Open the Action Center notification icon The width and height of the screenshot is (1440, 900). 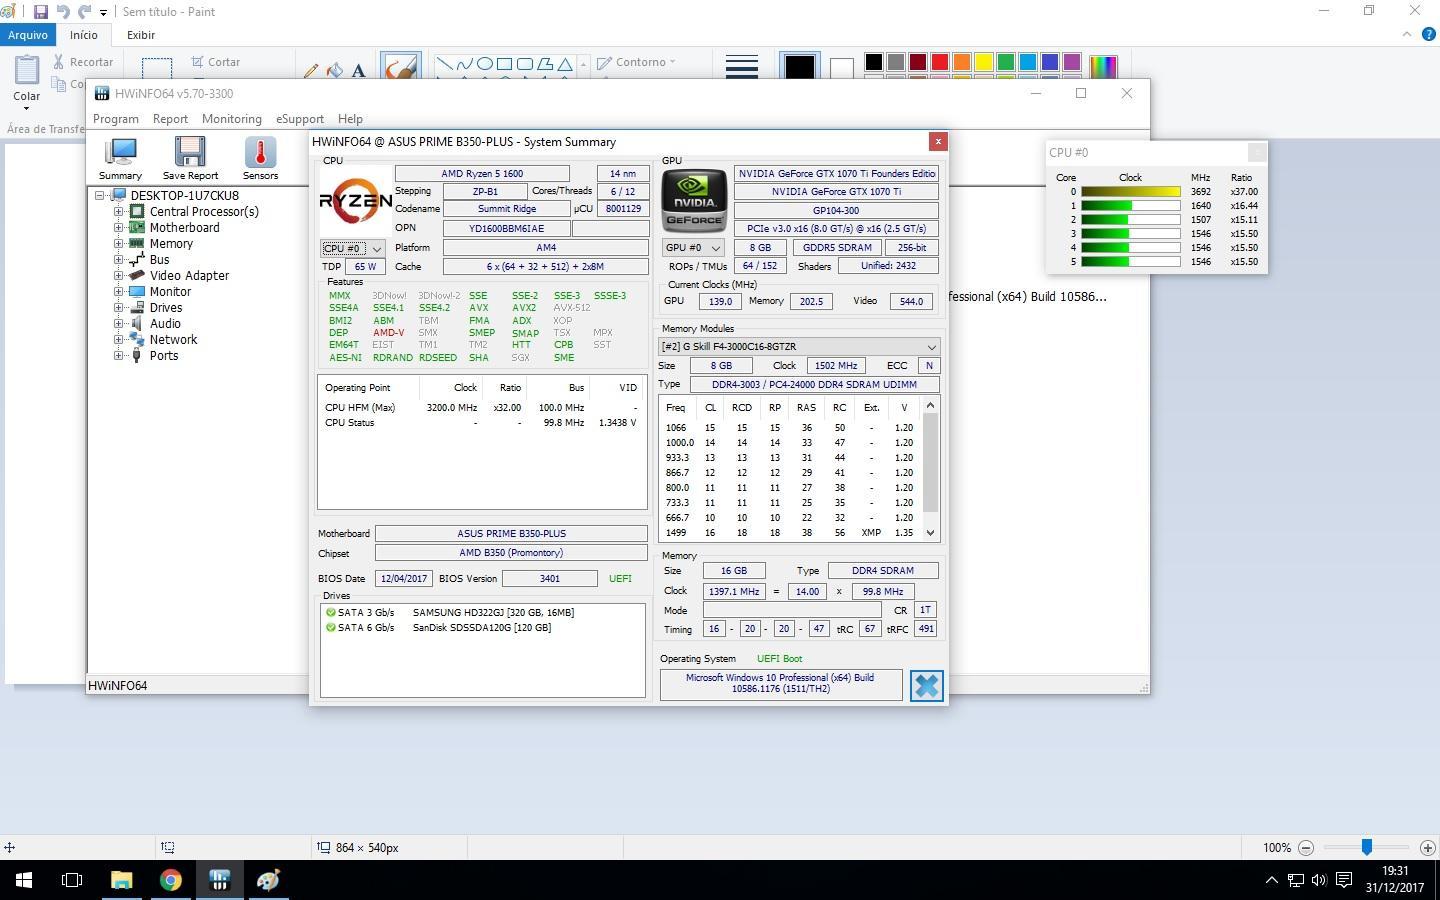coord(1344,880)
